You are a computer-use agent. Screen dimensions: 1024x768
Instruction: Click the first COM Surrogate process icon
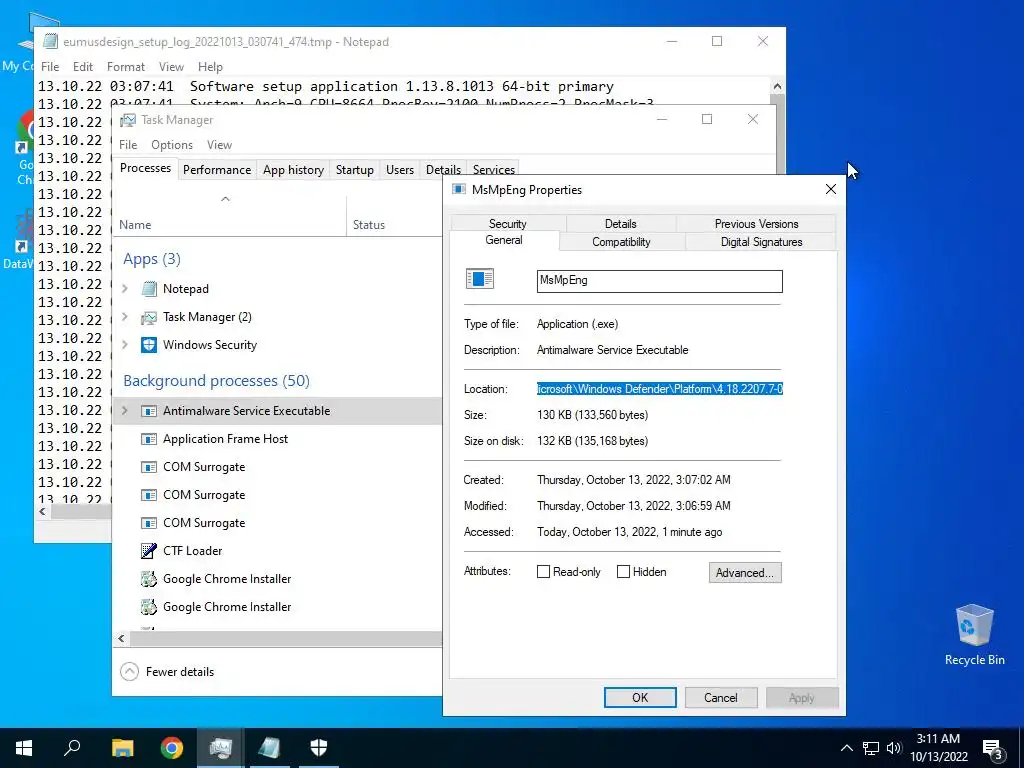click(x=149, y=467)
